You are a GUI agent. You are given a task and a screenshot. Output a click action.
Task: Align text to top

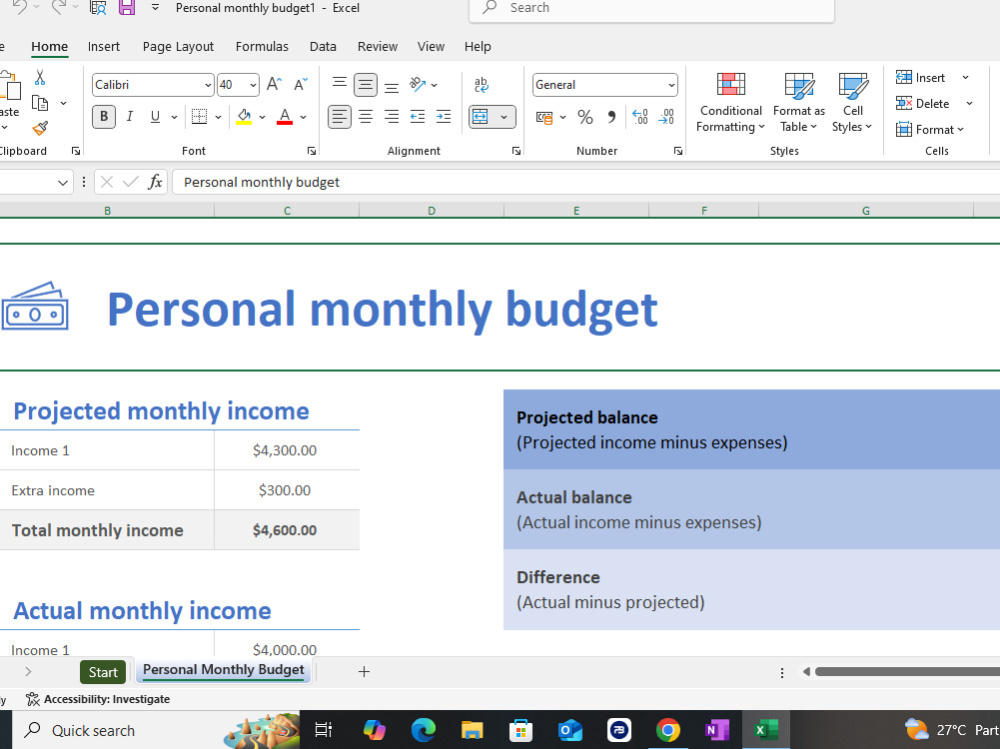click(x=339, y=84)
